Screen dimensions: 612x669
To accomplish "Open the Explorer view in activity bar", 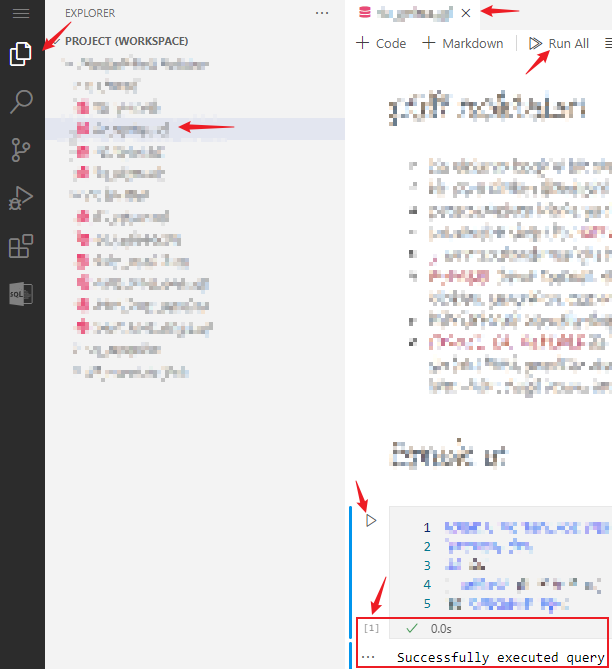I will pyautogui.click(x=21, y=54).
